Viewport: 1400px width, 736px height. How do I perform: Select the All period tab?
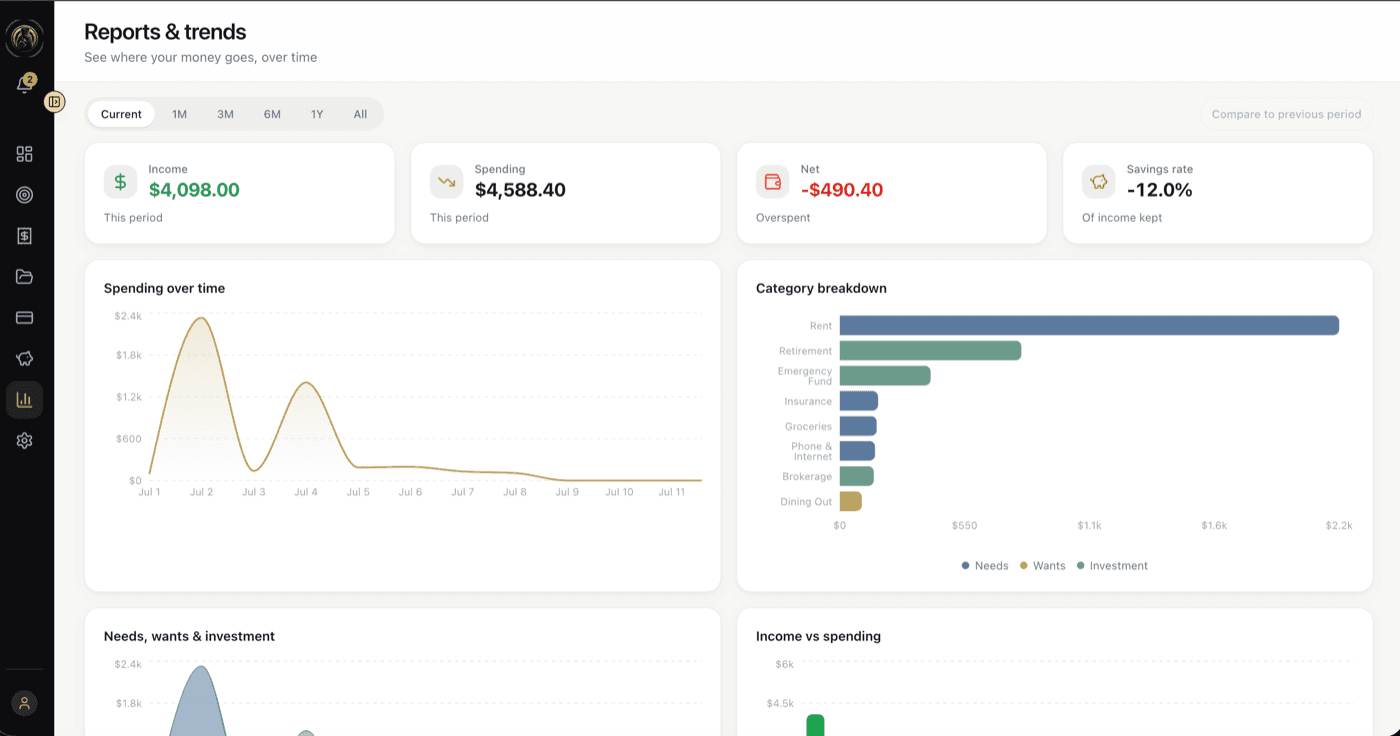pyautogui.click(x=360, y=114)
